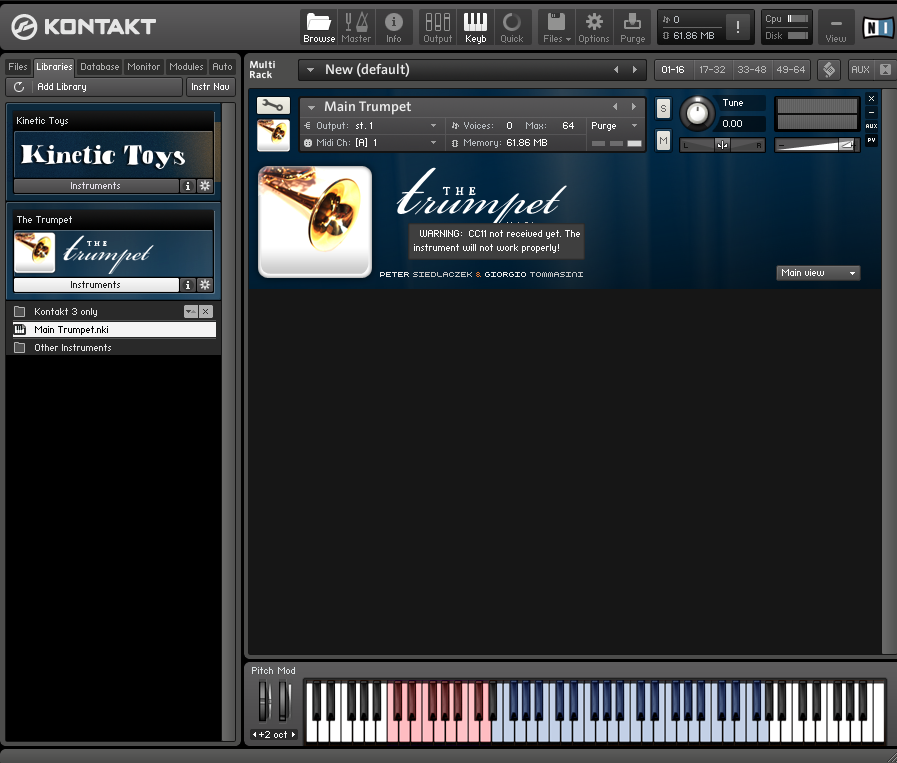Viewport: 897px width, 763px height.
Task: Toggle rack header minimize icon
Action: click(x=829, y=70)
